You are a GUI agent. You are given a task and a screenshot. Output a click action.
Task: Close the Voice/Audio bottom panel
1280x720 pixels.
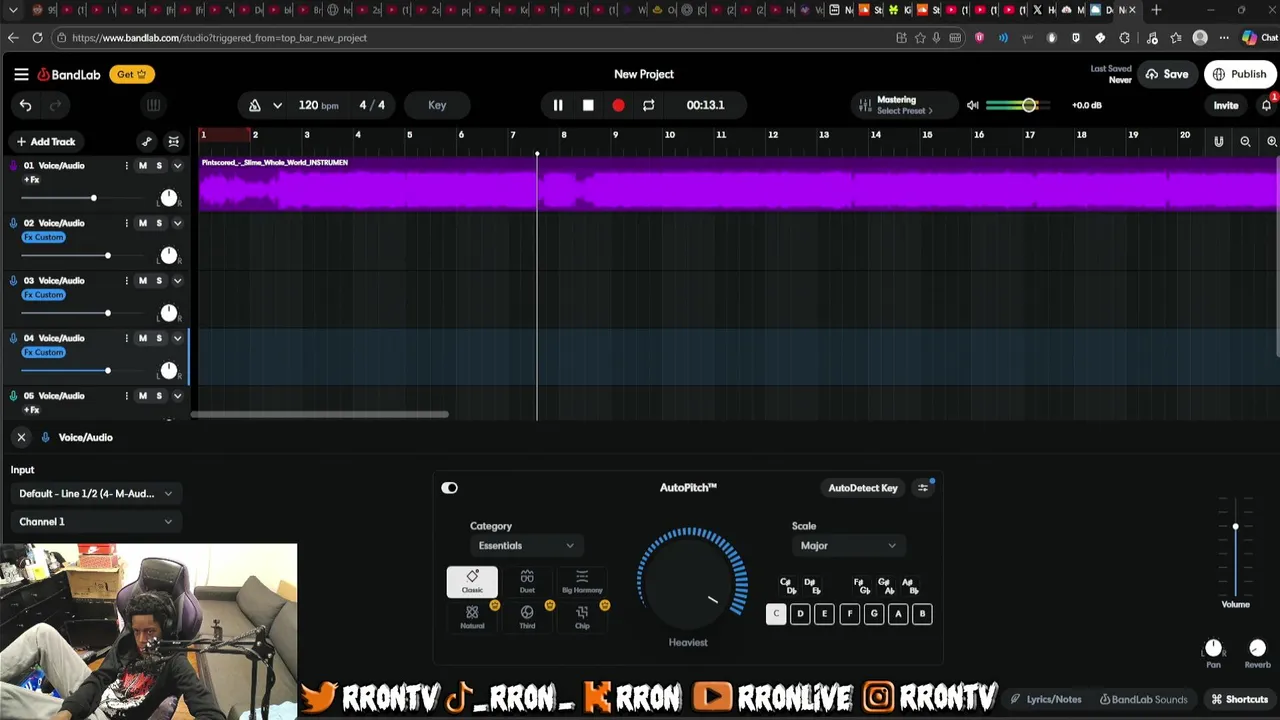(21, 437)
